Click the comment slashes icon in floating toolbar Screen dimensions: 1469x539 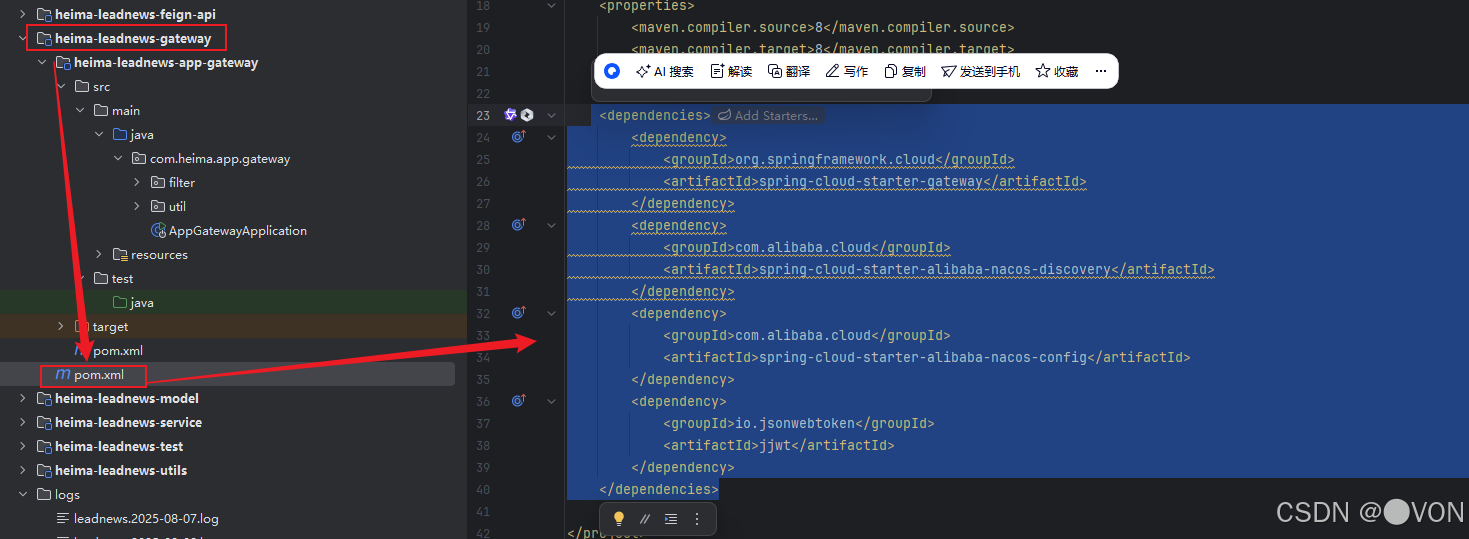pyautogui.click(x=645, y=519)
